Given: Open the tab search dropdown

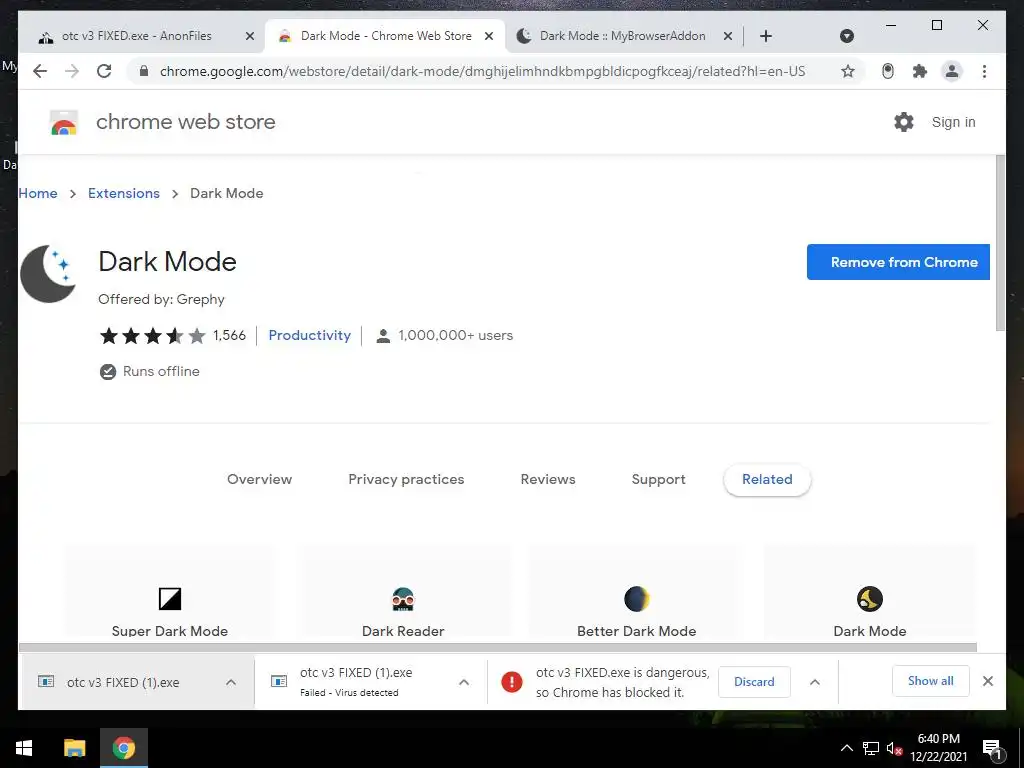Looking at the screenshot, I should (x=846, y=36).
